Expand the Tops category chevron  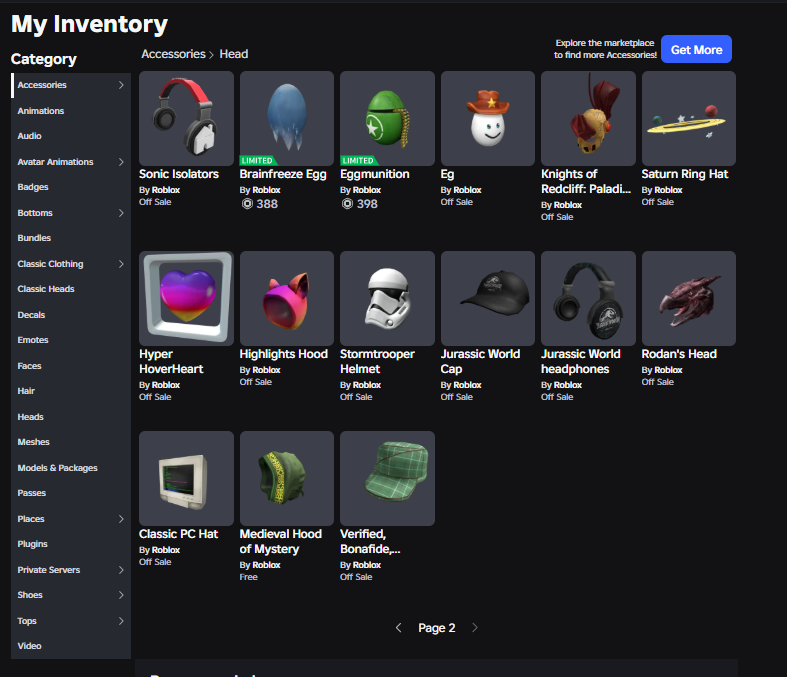click(x=121, y=621)
